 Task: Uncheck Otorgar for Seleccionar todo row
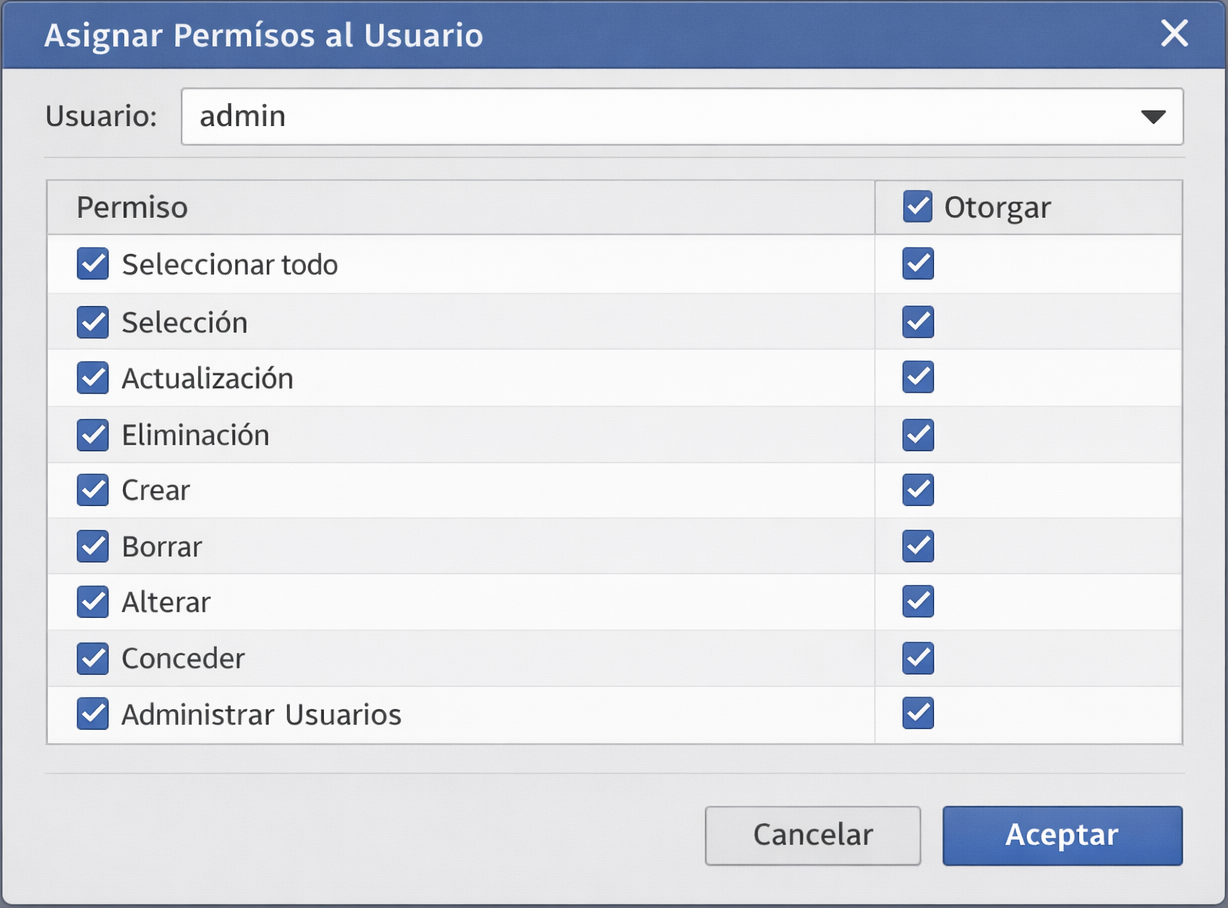click(x=917, y=264)
